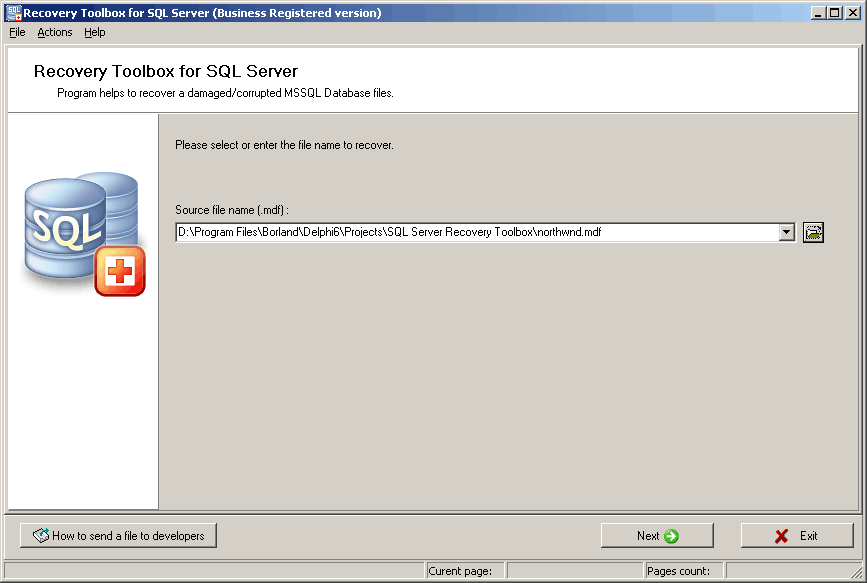Click the 'Curent page:' status bar label

click(460, 571)
